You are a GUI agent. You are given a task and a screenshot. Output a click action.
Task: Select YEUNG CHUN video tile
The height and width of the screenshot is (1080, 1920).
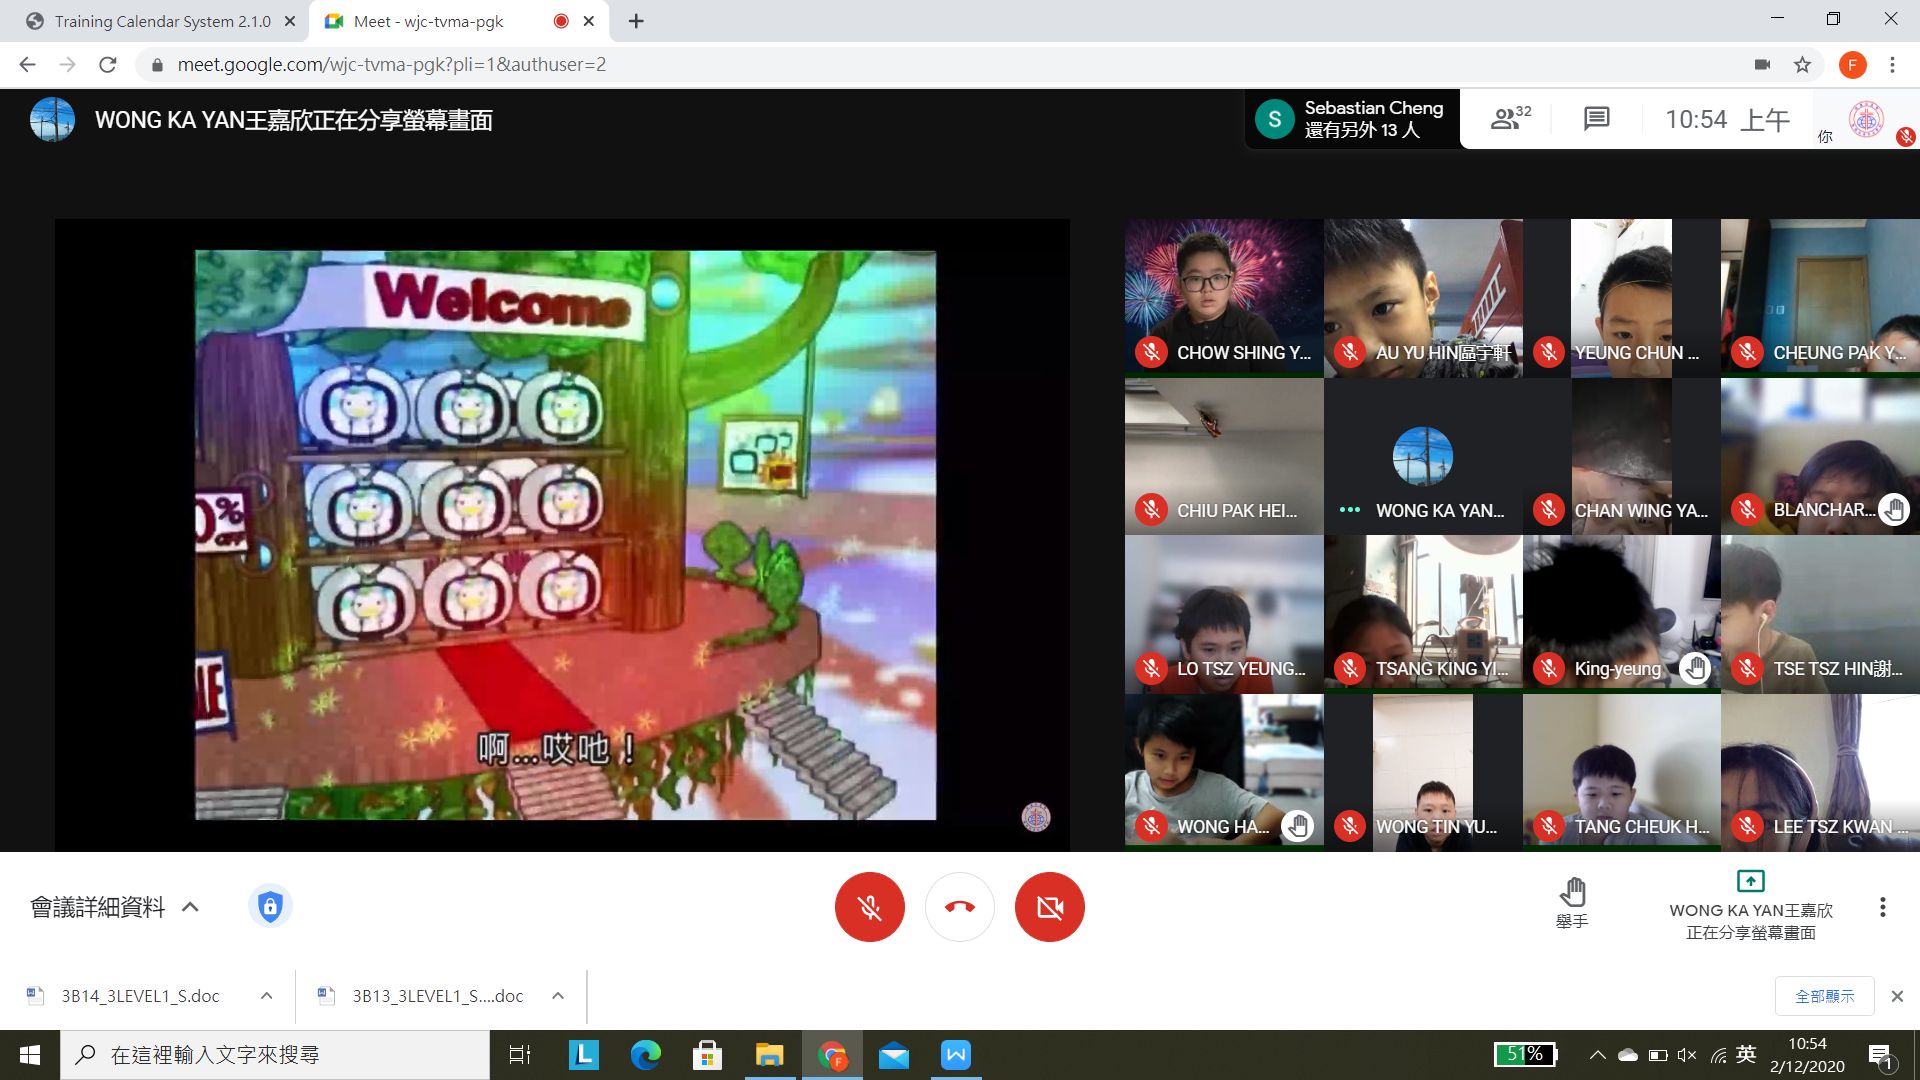click(1622, 298)
